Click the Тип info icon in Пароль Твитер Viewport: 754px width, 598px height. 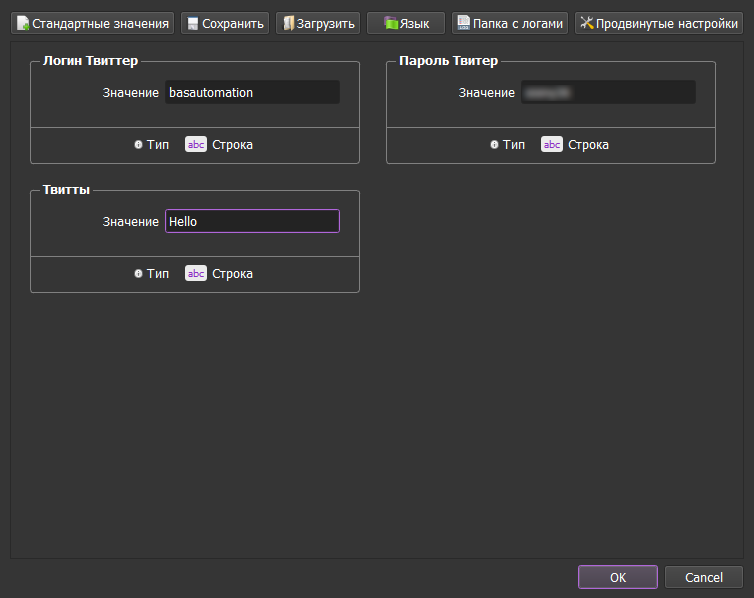tap(494, 144)
